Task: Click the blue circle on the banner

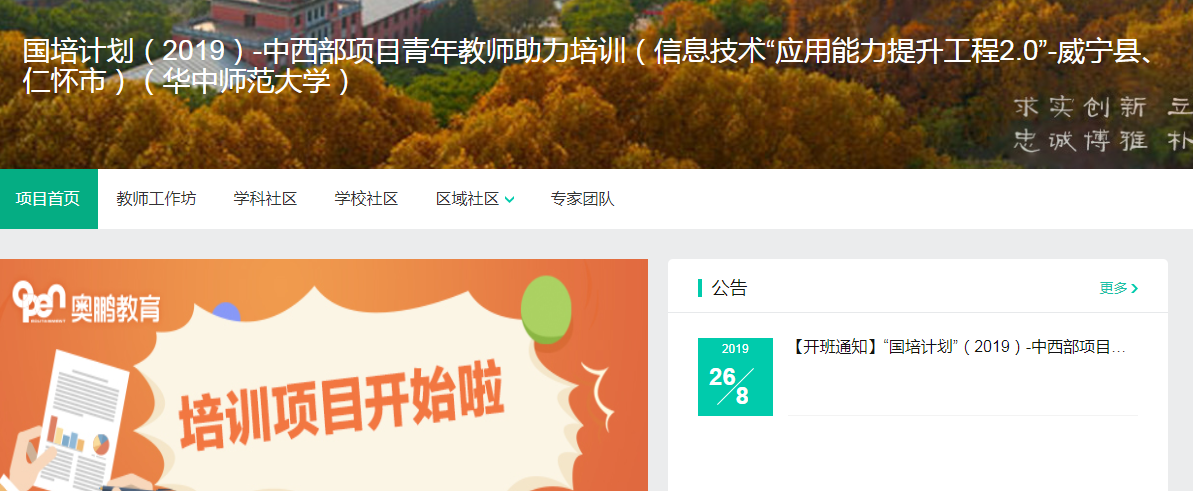Action: (x=226, y=312)
